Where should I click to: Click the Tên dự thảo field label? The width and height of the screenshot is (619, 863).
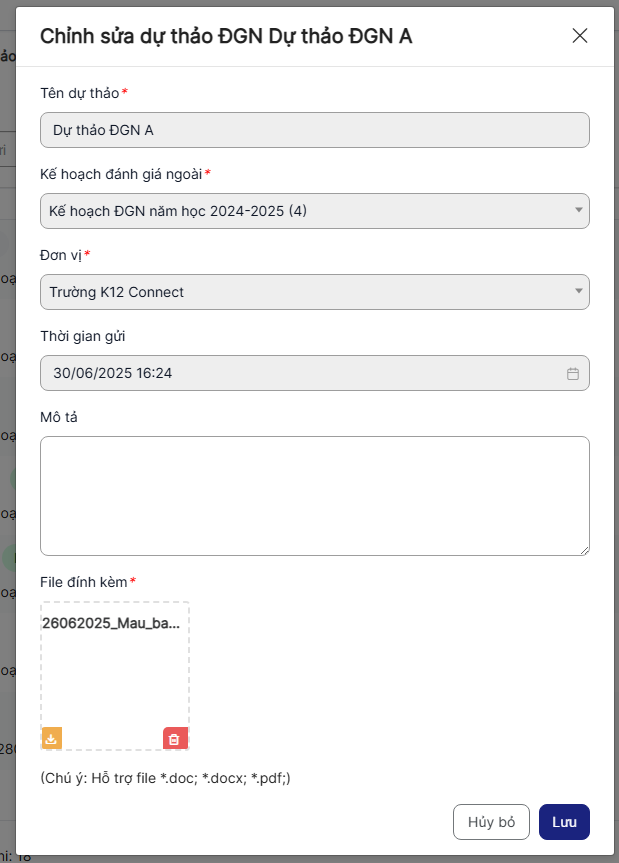[x=80, y=93]
